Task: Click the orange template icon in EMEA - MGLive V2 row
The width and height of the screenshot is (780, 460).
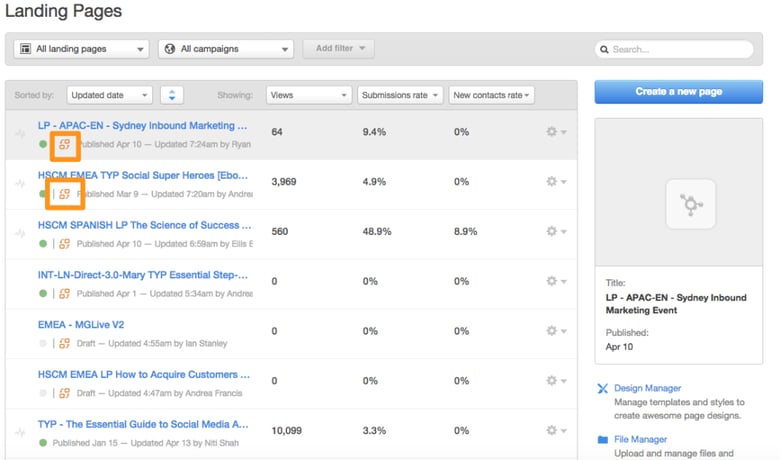Action: 65,343
